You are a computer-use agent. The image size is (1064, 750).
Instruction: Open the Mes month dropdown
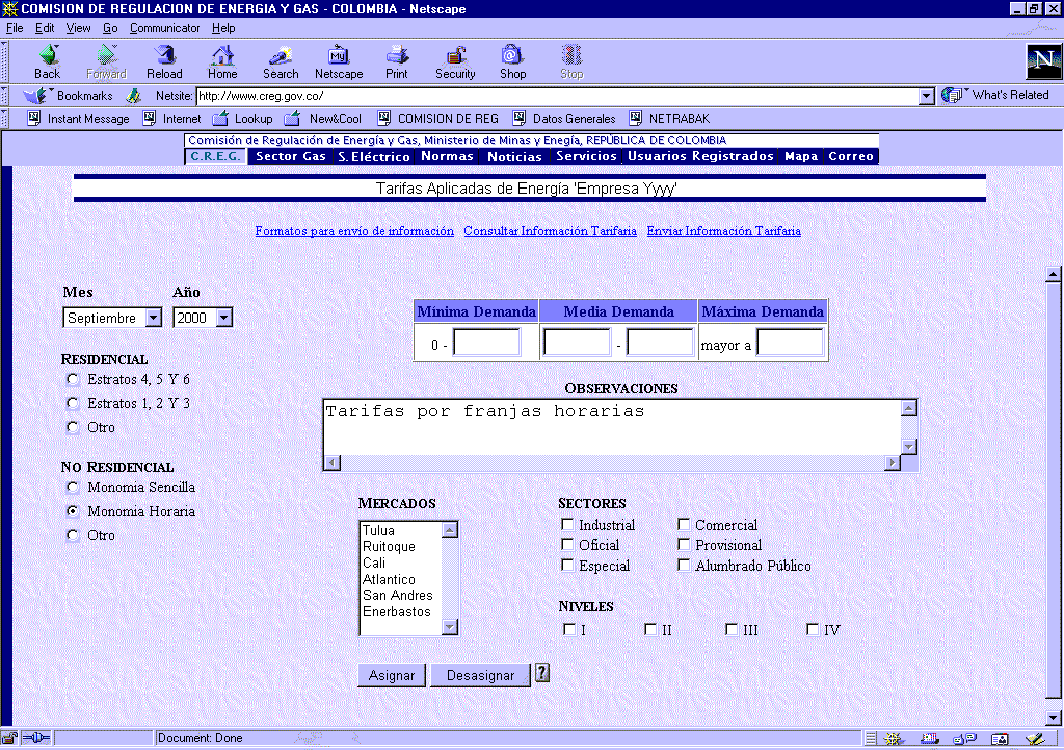(x=153, y=318)
